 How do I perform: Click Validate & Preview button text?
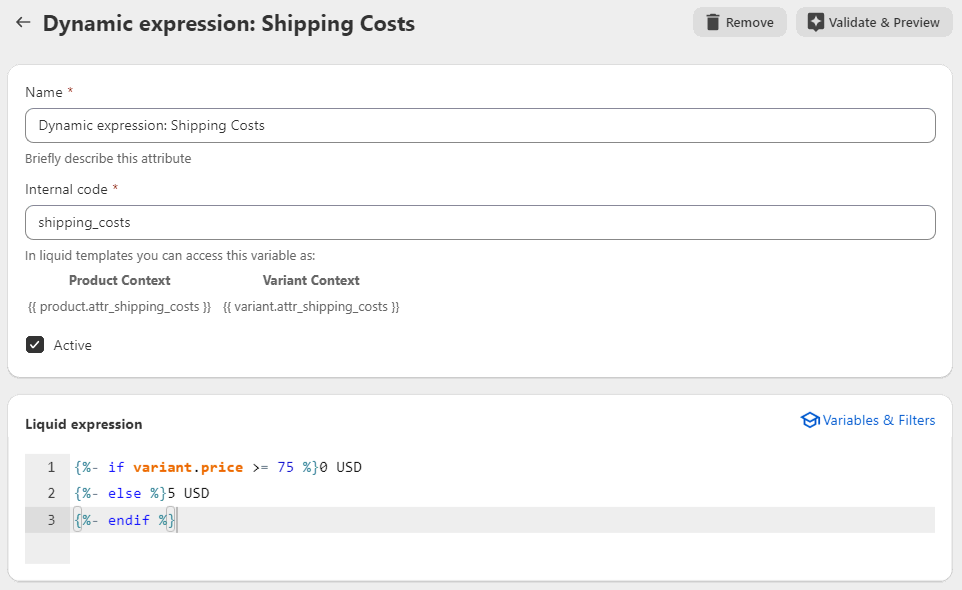884,23
